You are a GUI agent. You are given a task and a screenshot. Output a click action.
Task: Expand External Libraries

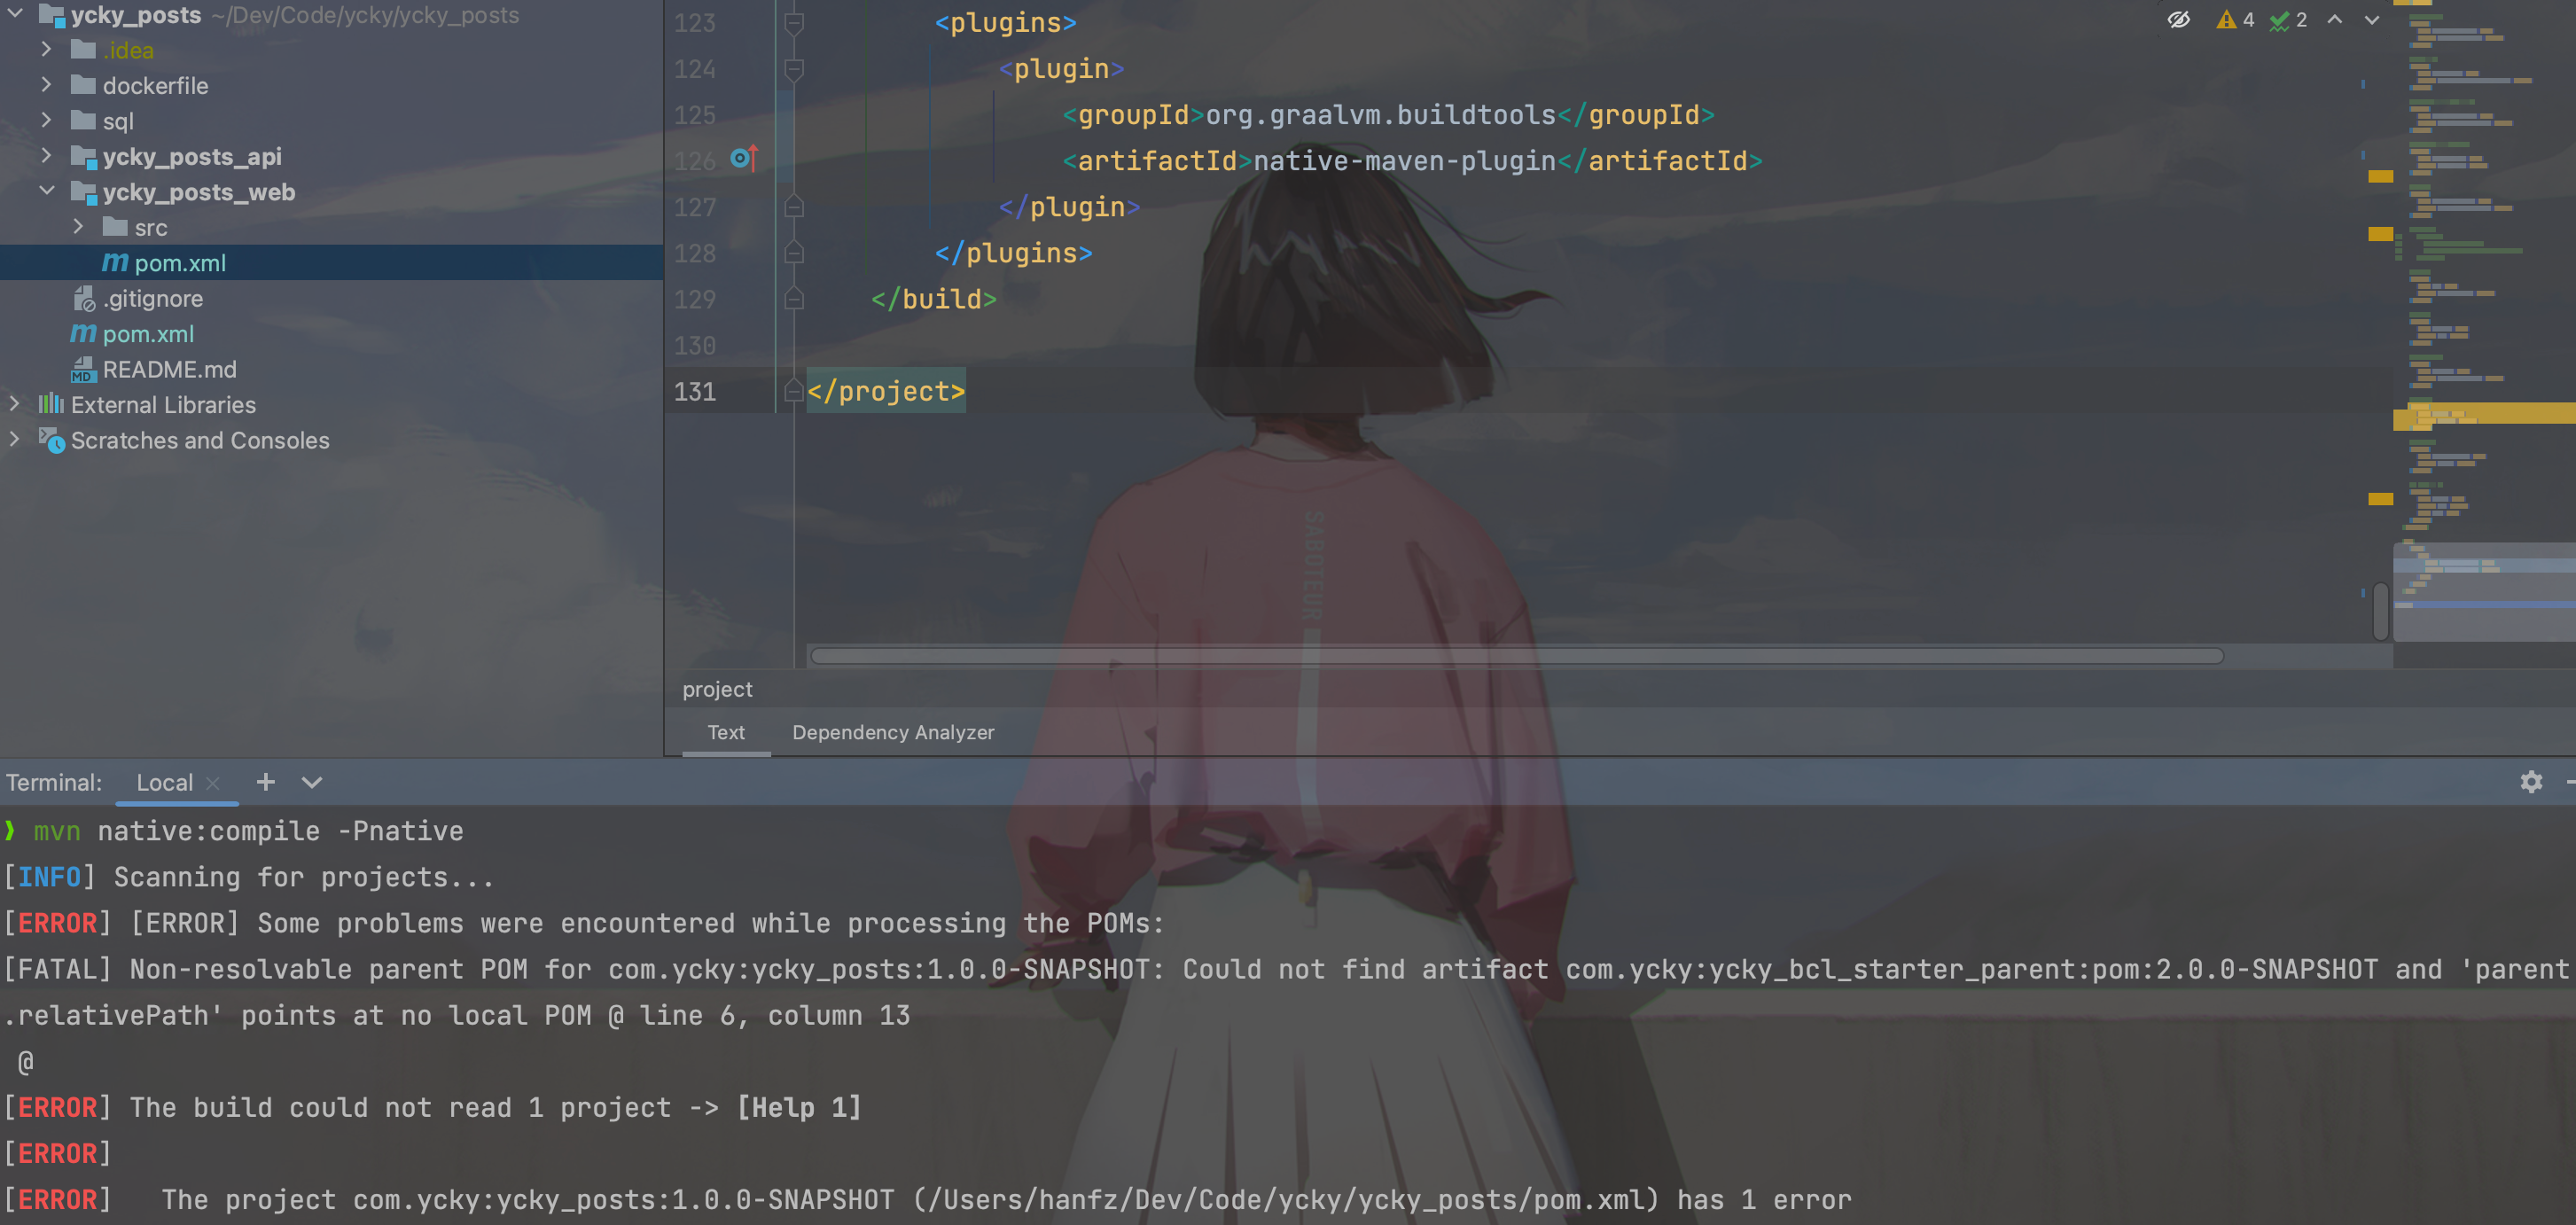click(14, 404)
